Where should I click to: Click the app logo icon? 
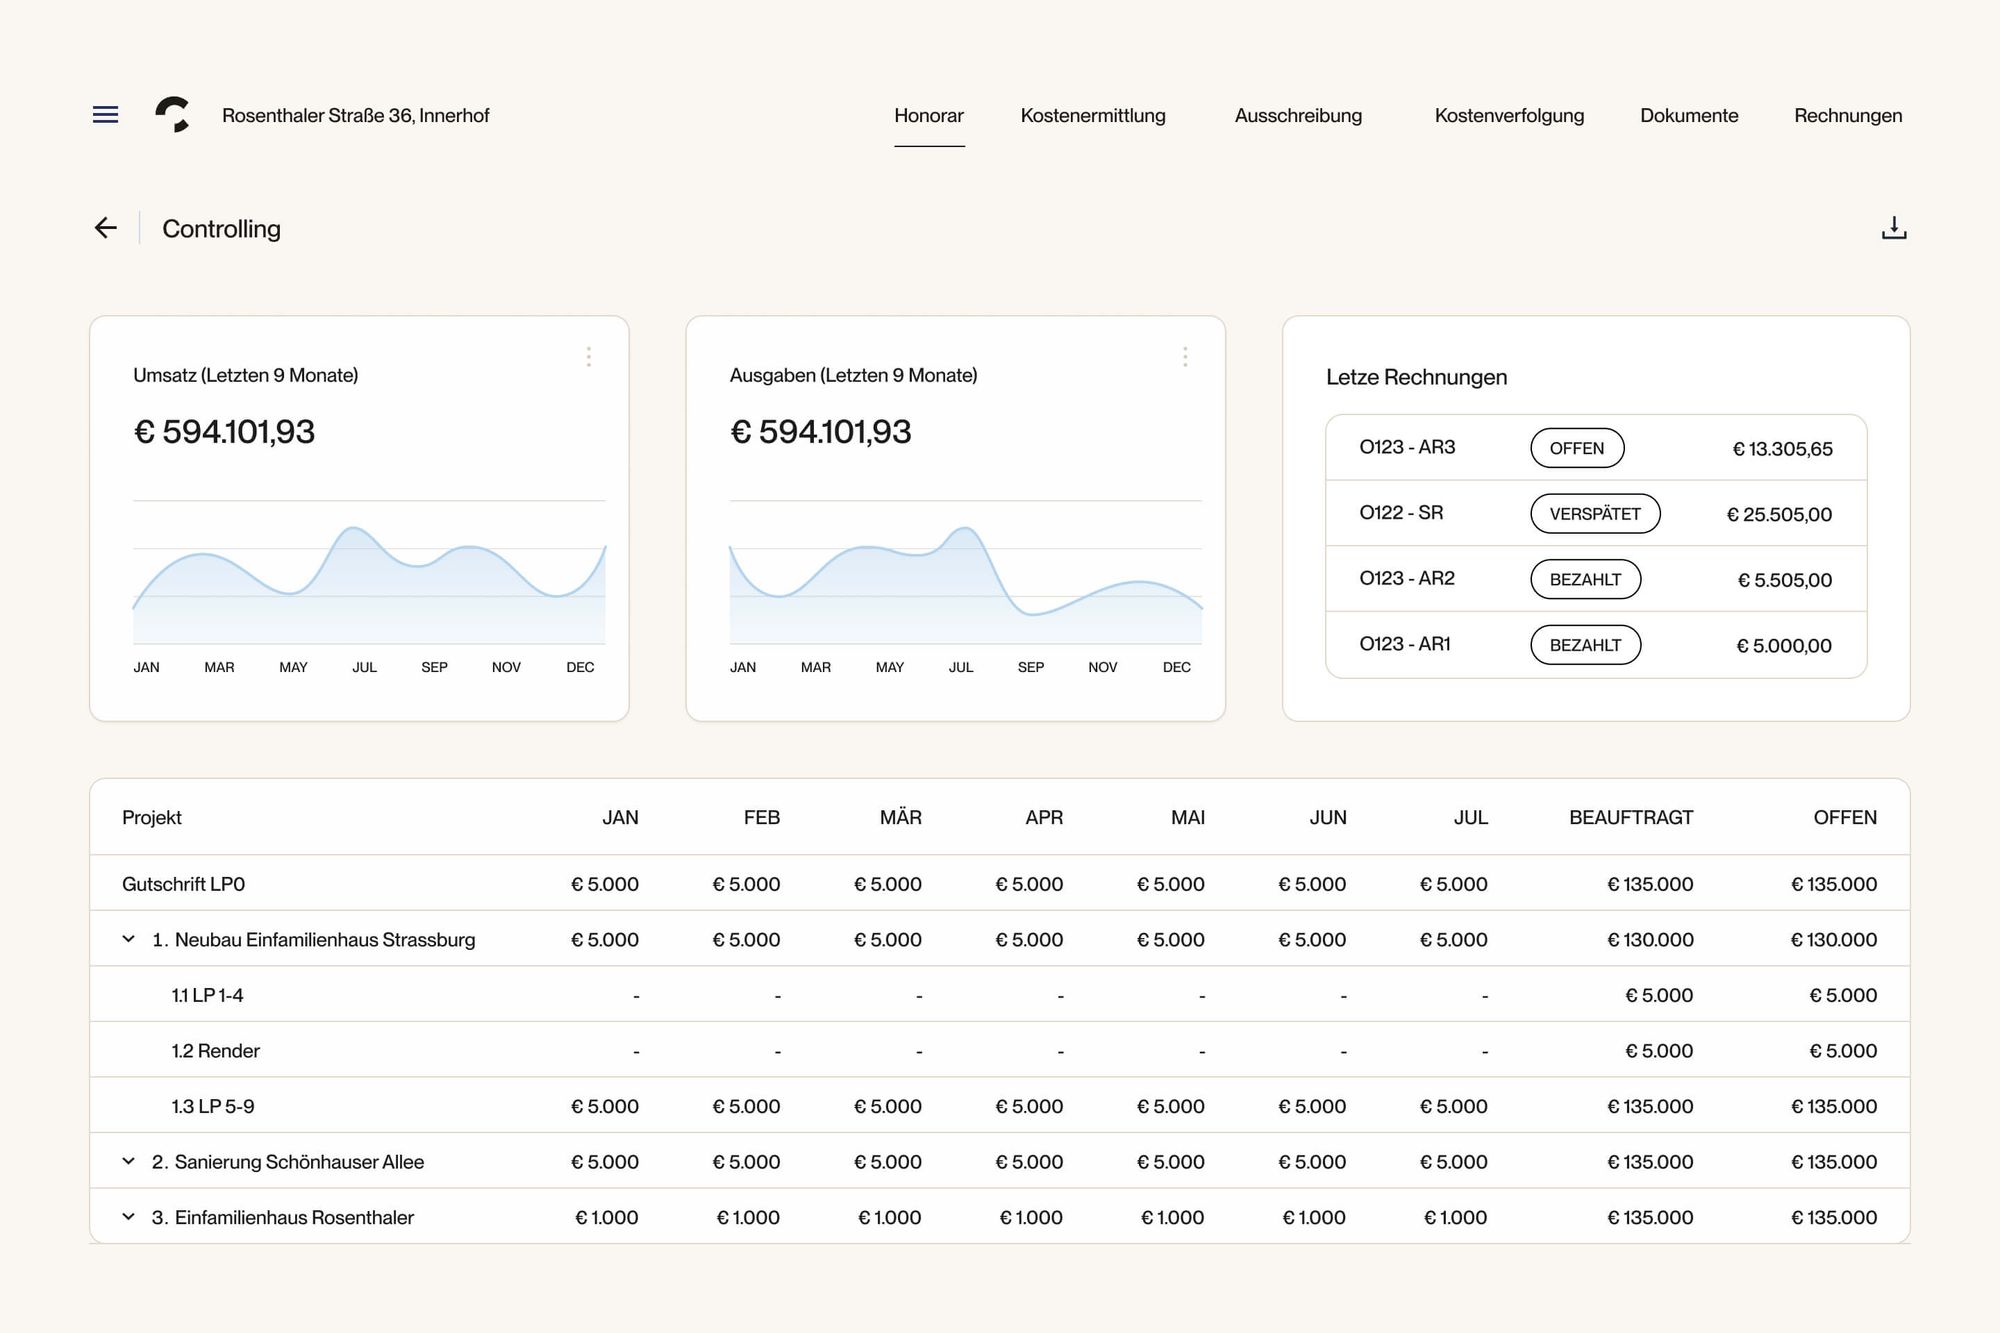173,115
